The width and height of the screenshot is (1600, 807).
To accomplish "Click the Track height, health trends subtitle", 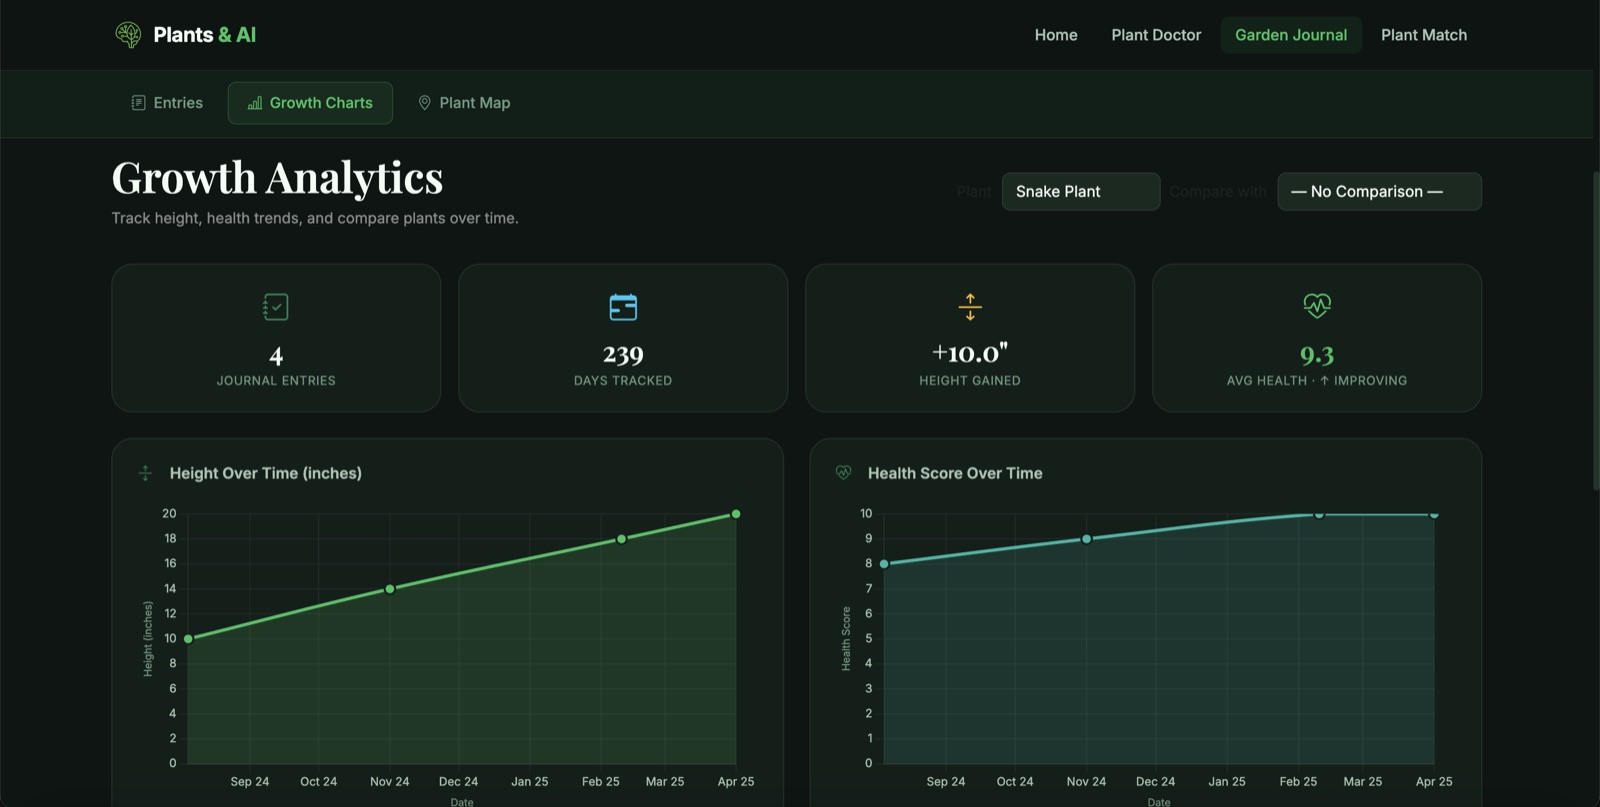I will click(x=315, y=218).
